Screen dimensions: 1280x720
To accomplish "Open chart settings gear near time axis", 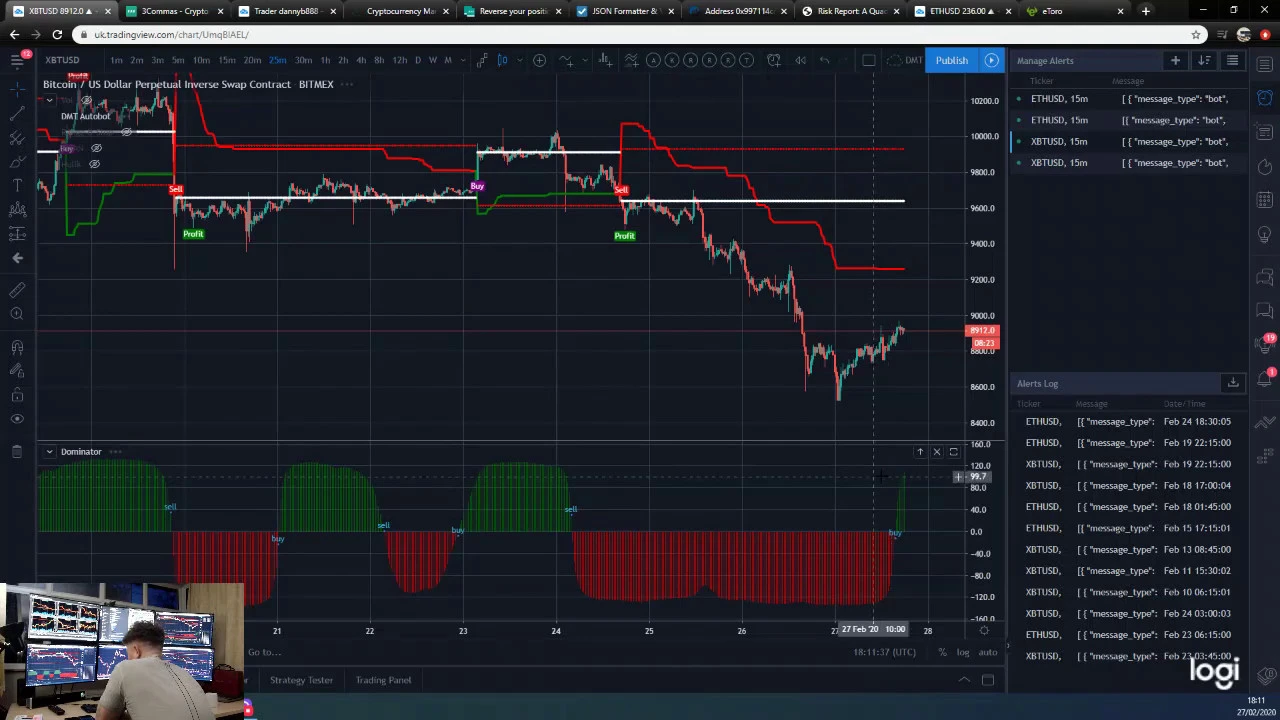I will [x=984, y=629].
